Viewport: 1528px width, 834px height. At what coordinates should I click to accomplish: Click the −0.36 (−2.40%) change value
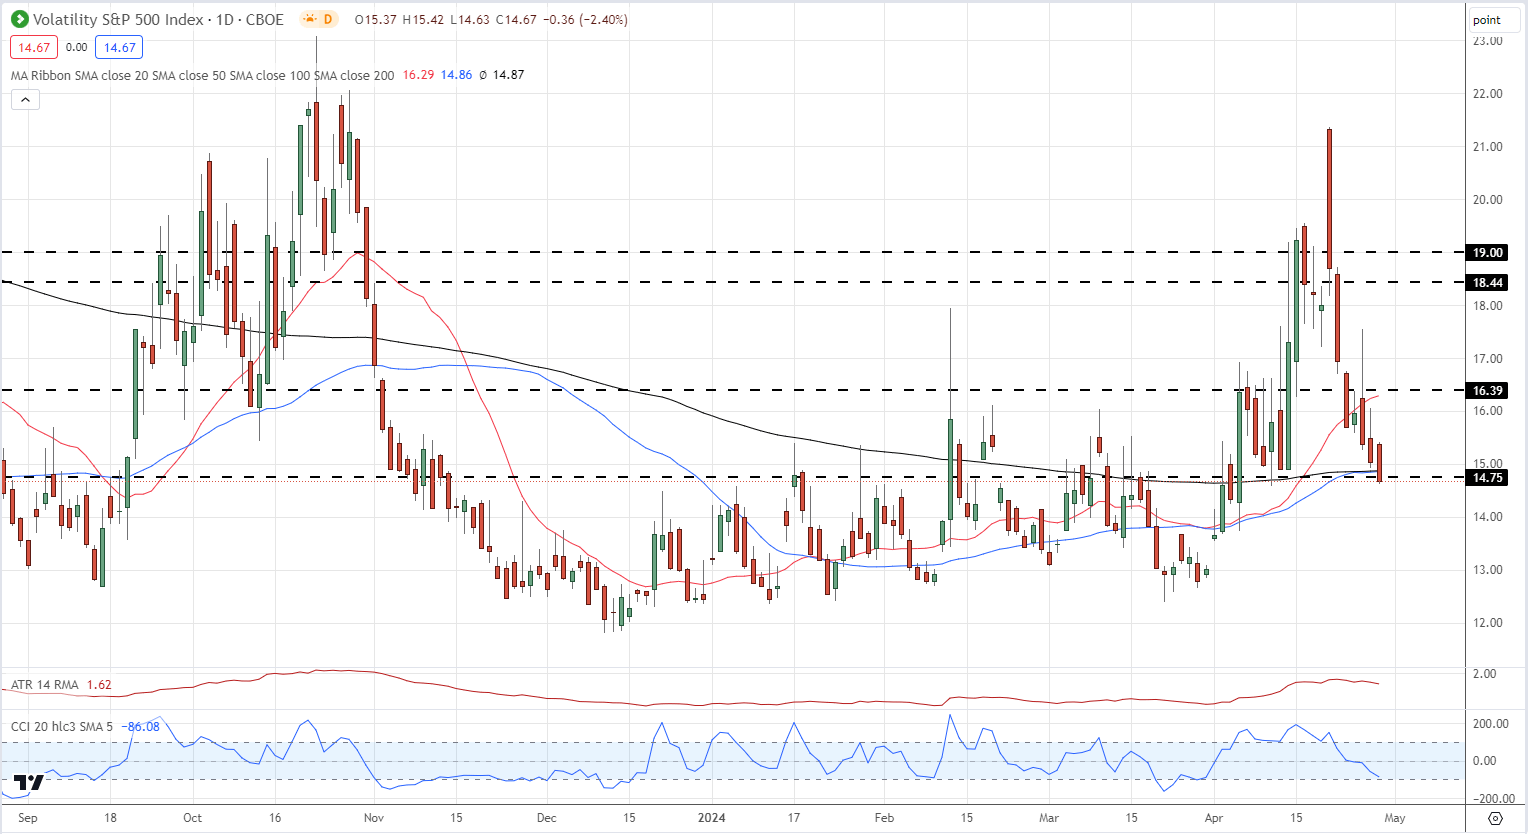[x=585, y=19]
